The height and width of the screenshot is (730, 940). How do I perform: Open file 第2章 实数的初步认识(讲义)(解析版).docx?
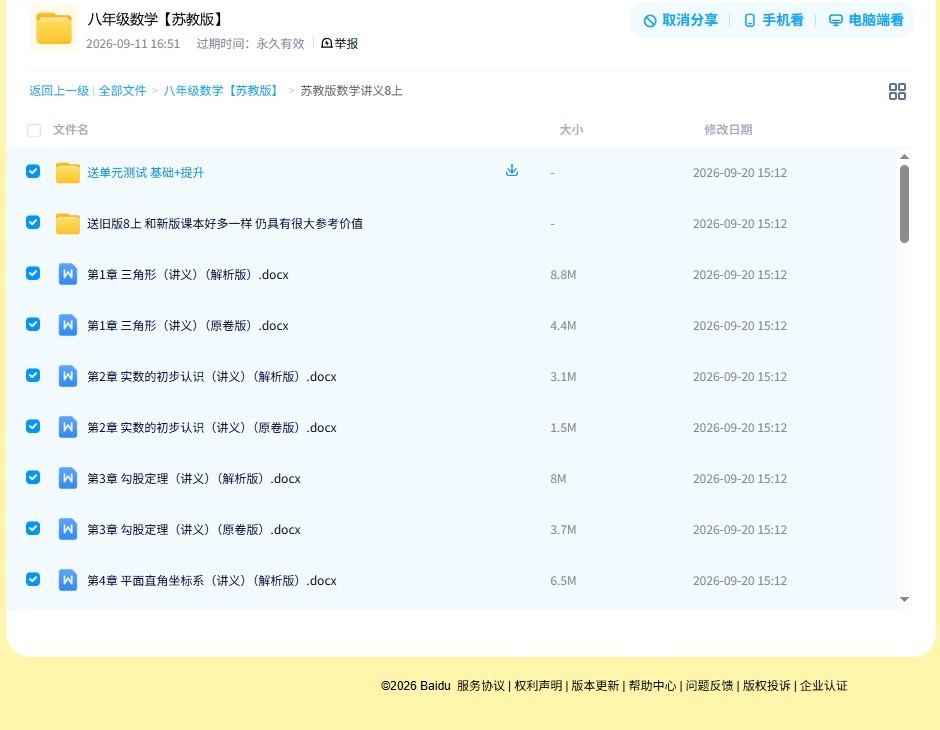(212, 376)
